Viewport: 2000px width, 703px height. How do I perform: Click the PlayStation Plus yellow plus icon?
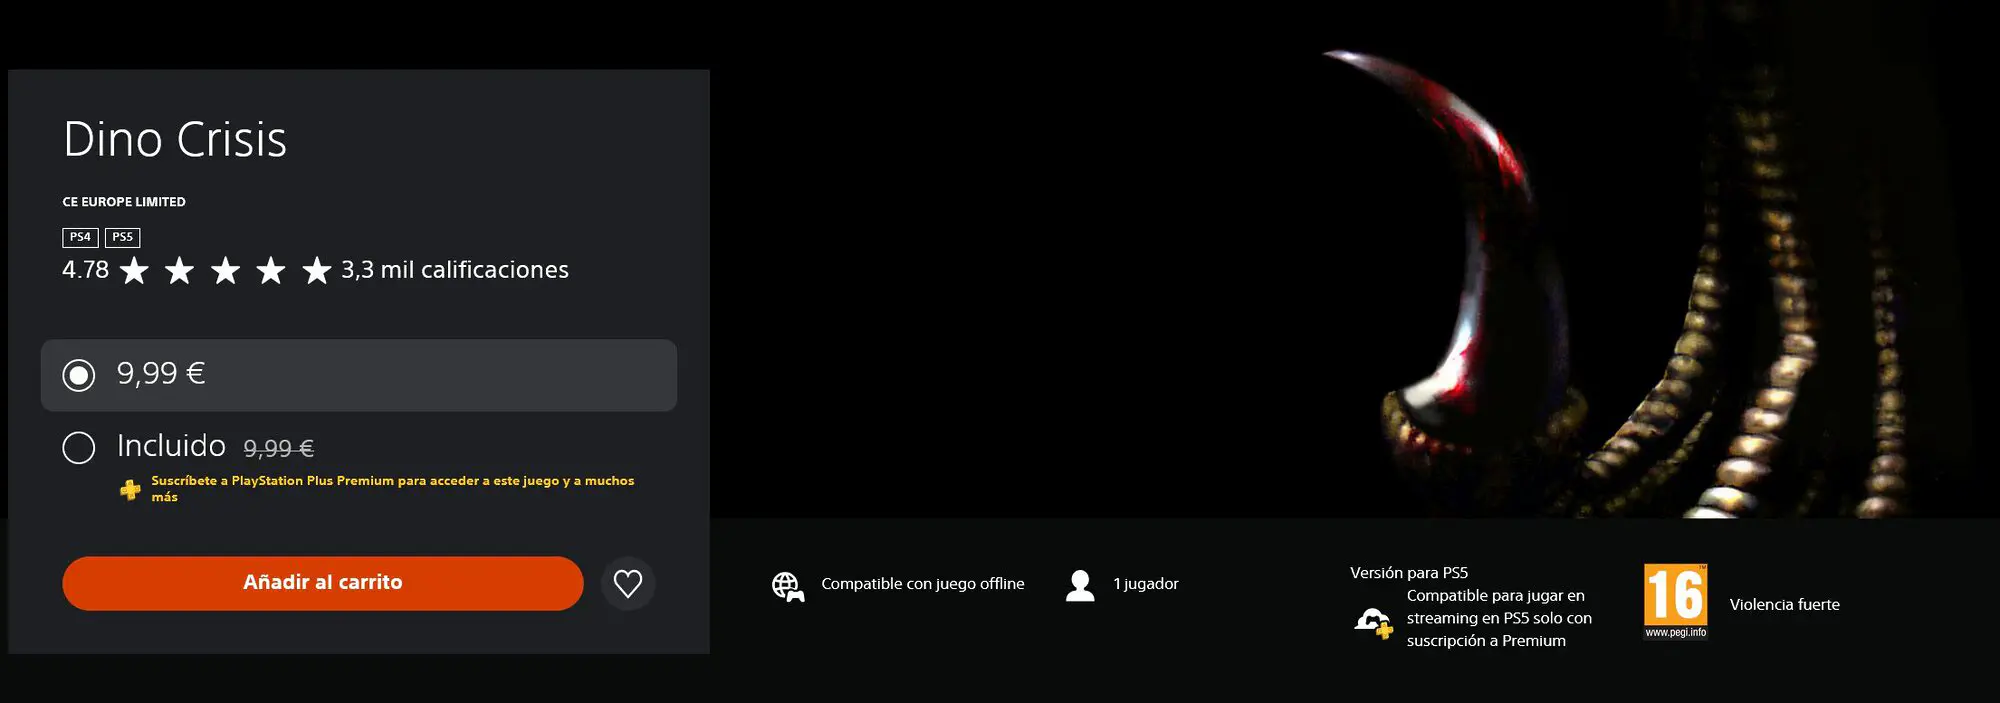(130, 490)
